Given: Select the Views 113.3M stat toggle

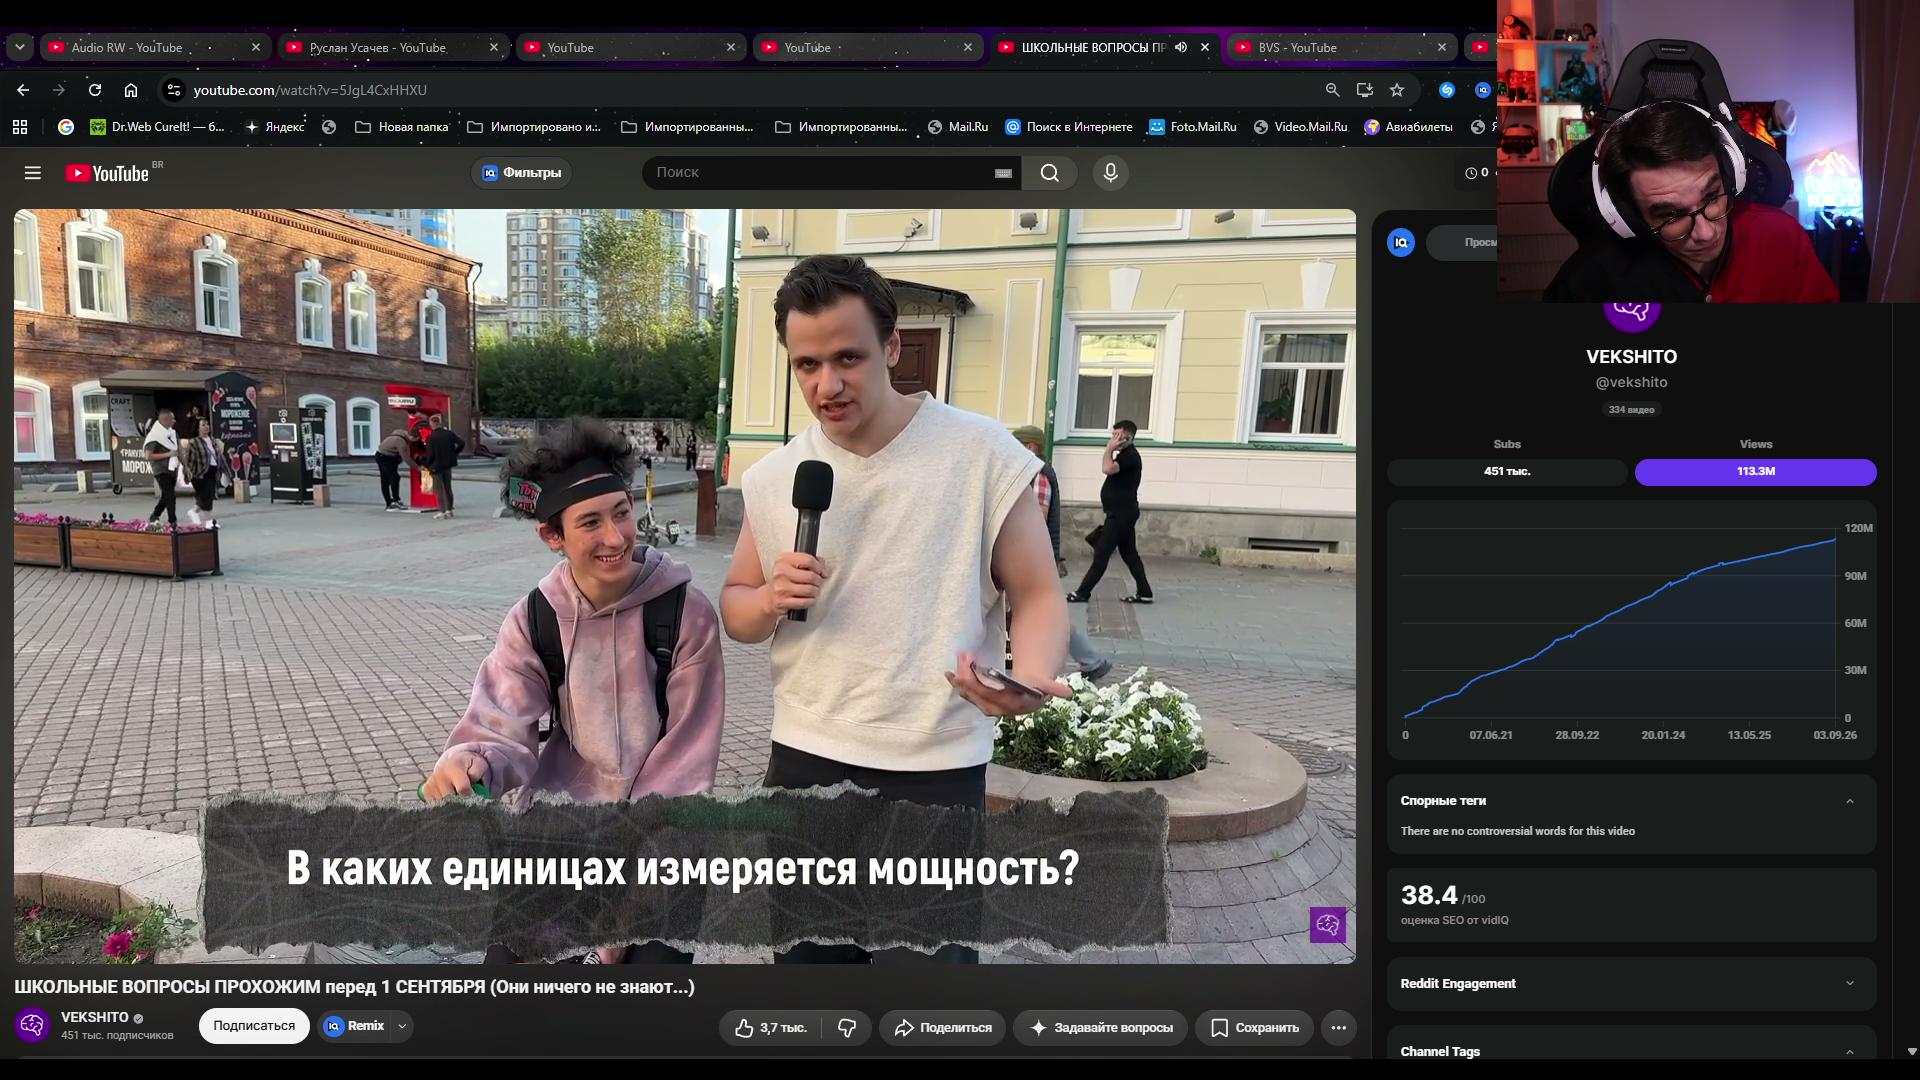Looking at the screenshot, I should (1755, 471).
